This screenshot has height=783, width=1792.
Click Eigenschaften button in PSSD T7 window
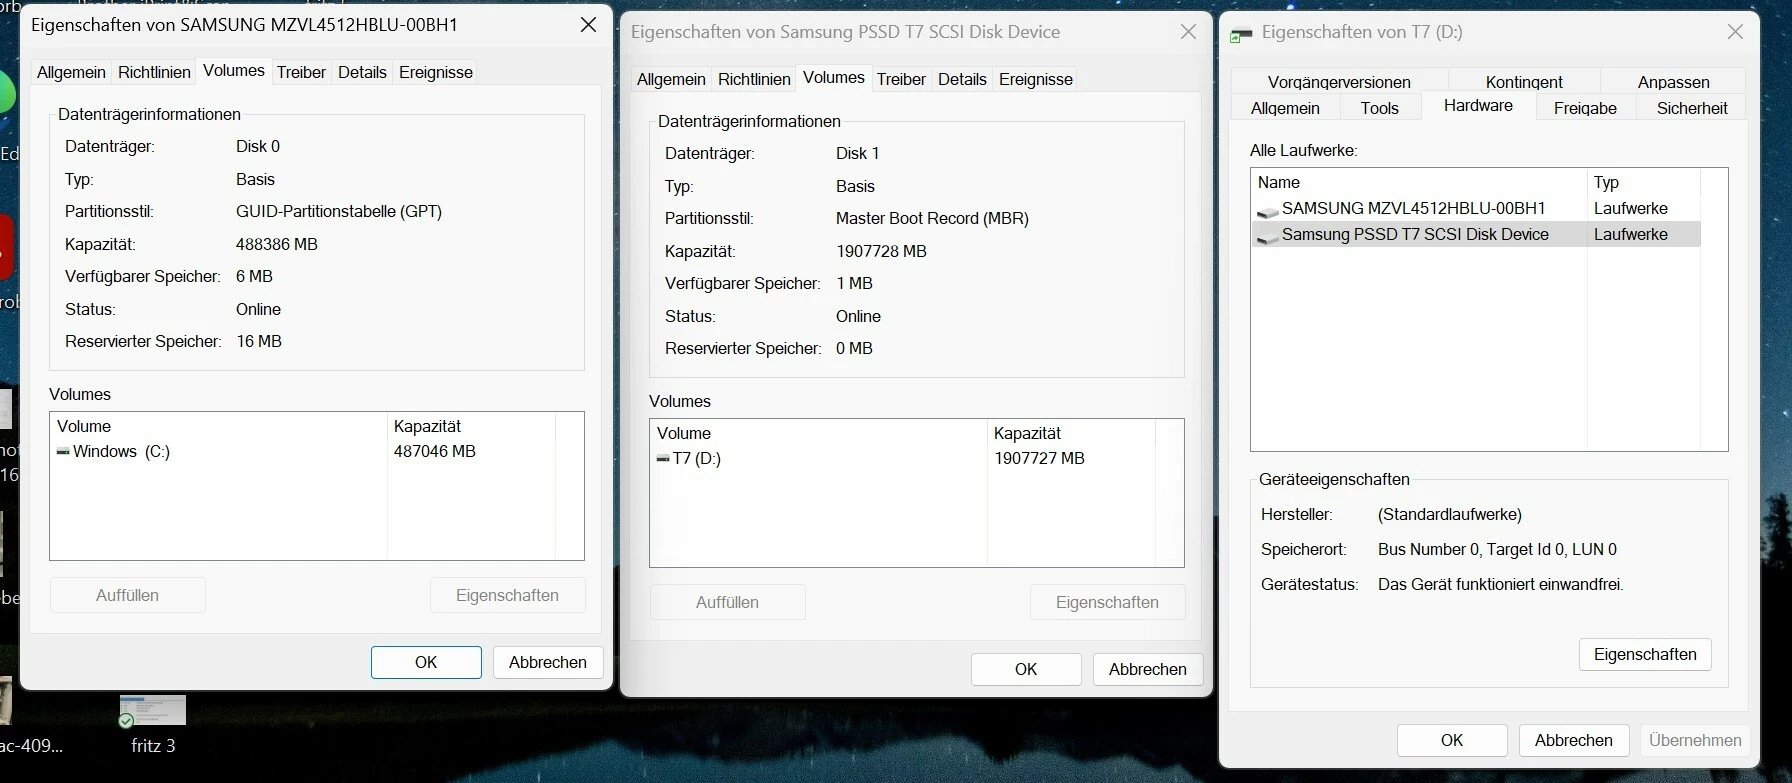pyautogui.click(x=1107, y=602)
